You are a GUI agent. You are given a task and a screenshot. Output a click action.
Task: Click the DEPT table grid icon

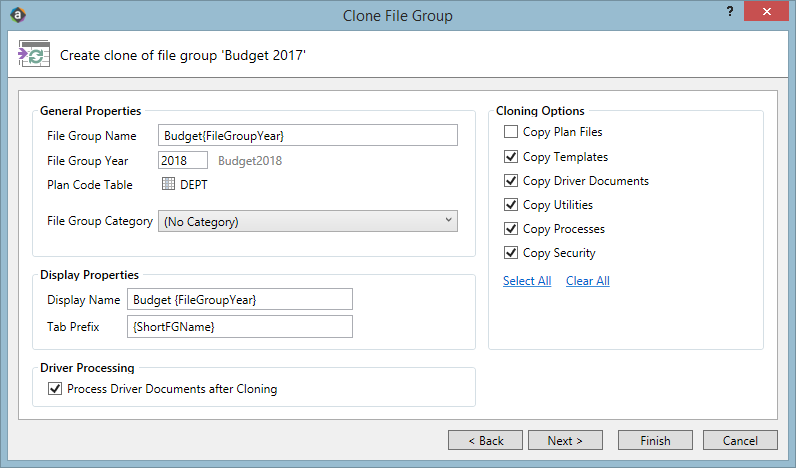point(168,184)
